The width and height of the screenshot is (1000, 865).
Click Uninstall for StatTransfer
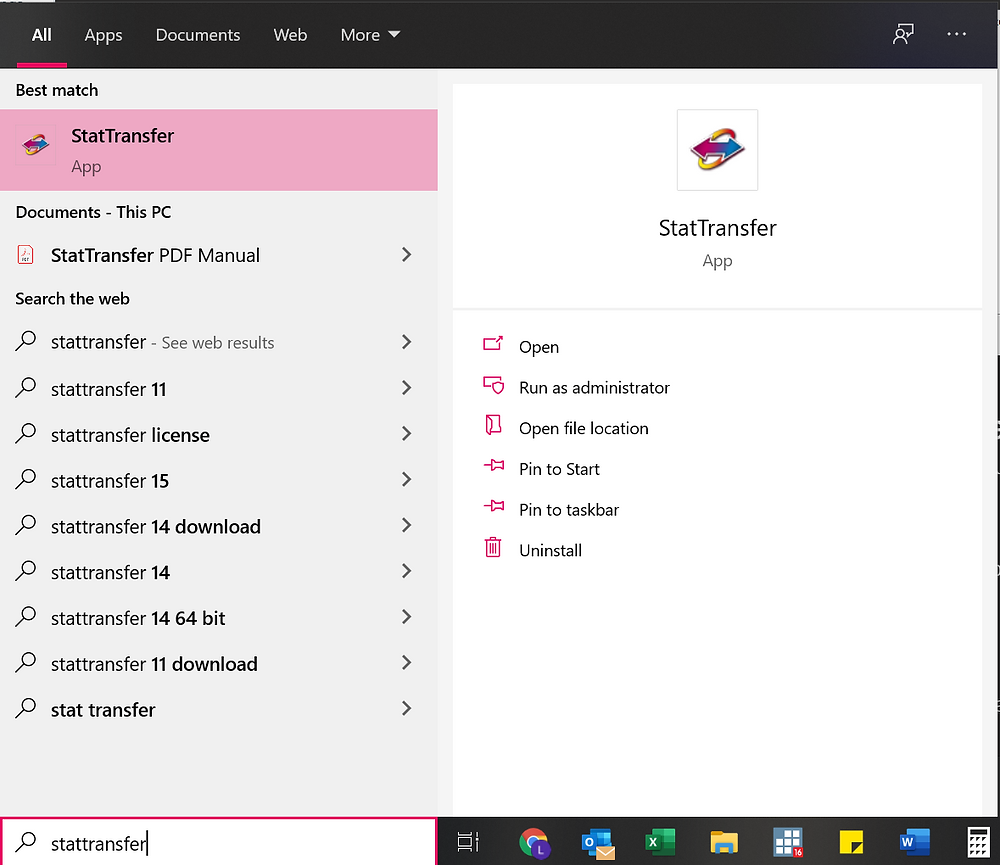pyautogui.click(x=550, y=551)
